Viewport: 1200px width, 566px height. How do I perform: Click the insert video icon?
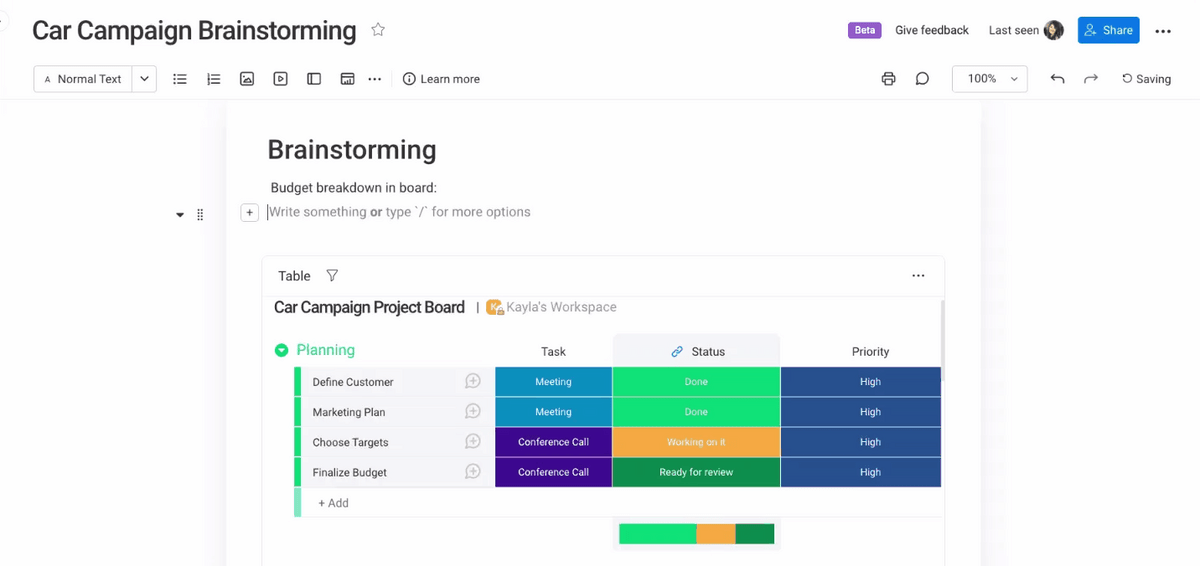tap(280, 79)
